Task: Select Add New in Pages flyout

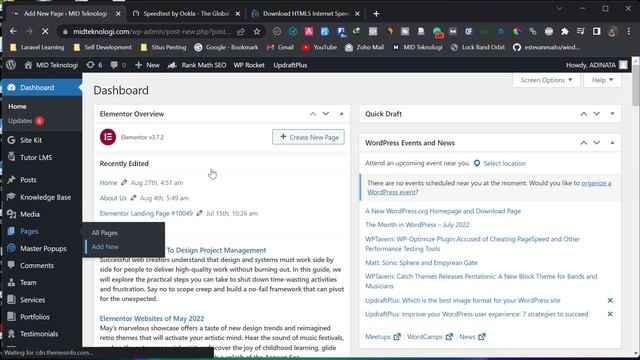Action: click(105, 247)
